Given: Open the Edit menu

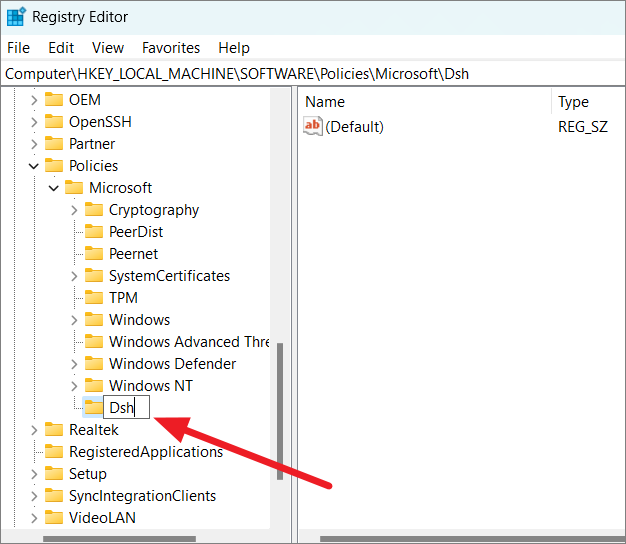Looking at the screenshot, I should tap(61, 48).
